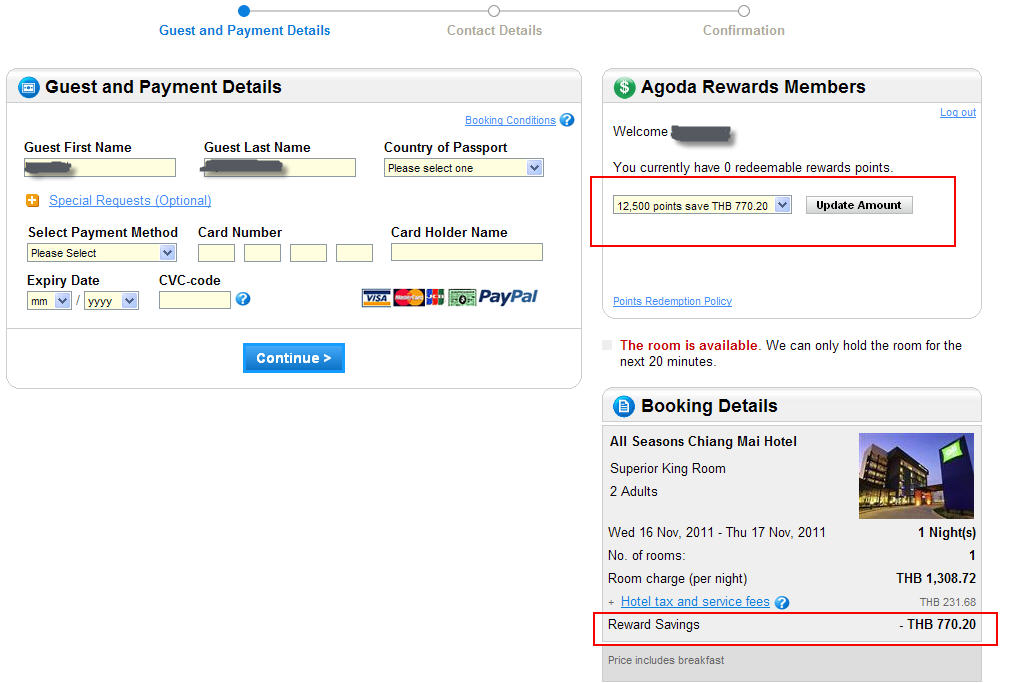Go to Guest and Payment Details step

244,30
